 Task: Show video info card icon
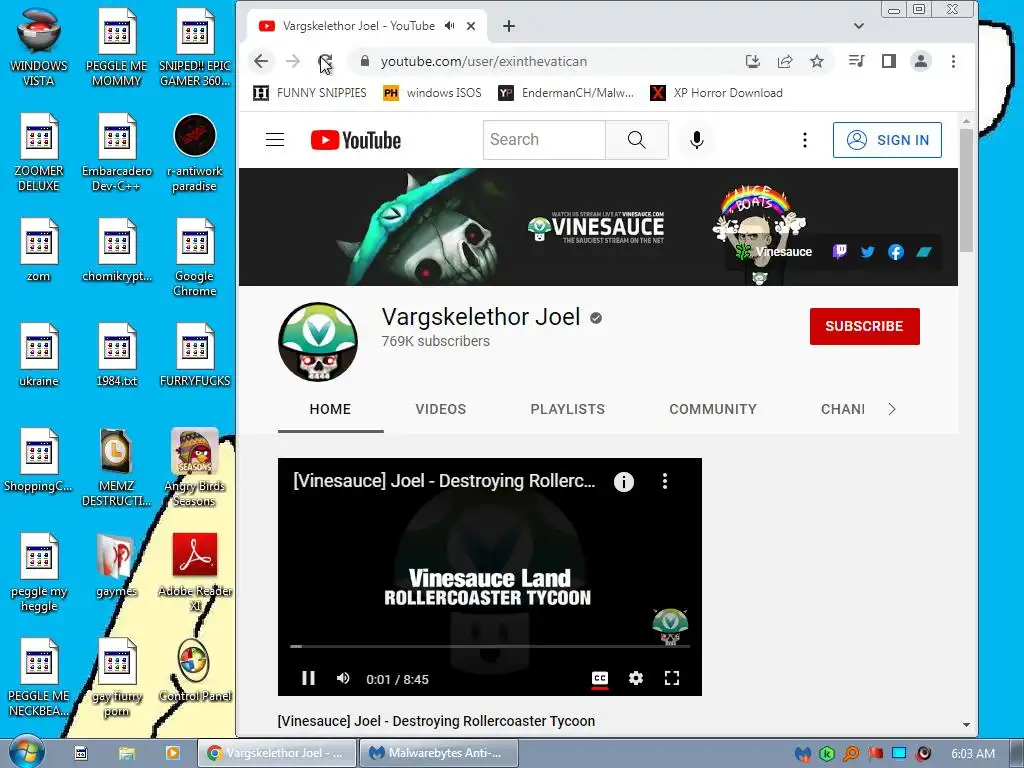point(624,482)
